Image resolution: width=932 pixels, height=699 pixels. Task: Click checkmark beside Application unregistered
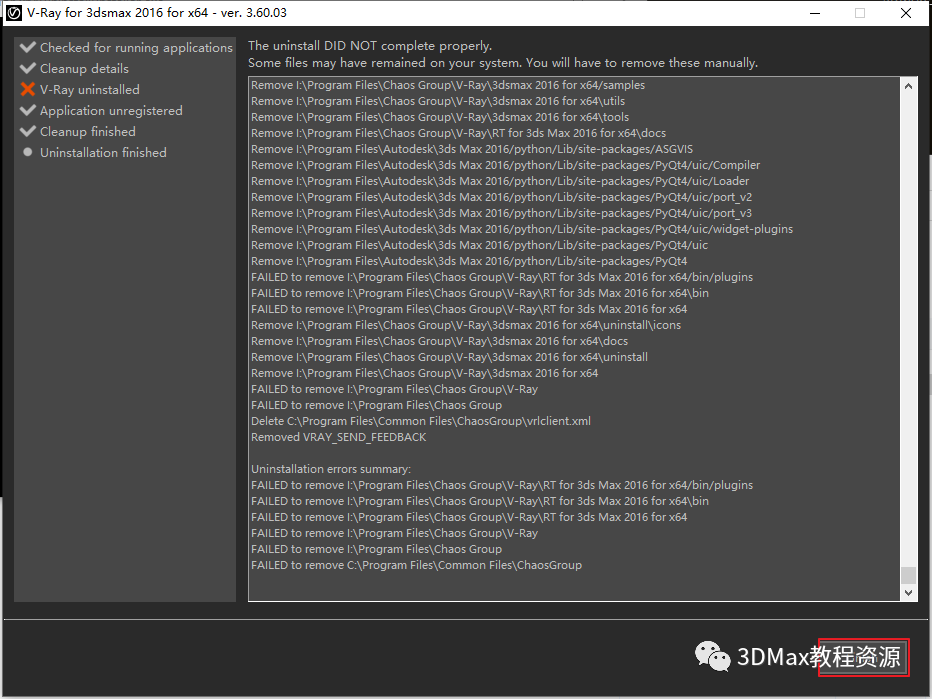click(27, 110)
